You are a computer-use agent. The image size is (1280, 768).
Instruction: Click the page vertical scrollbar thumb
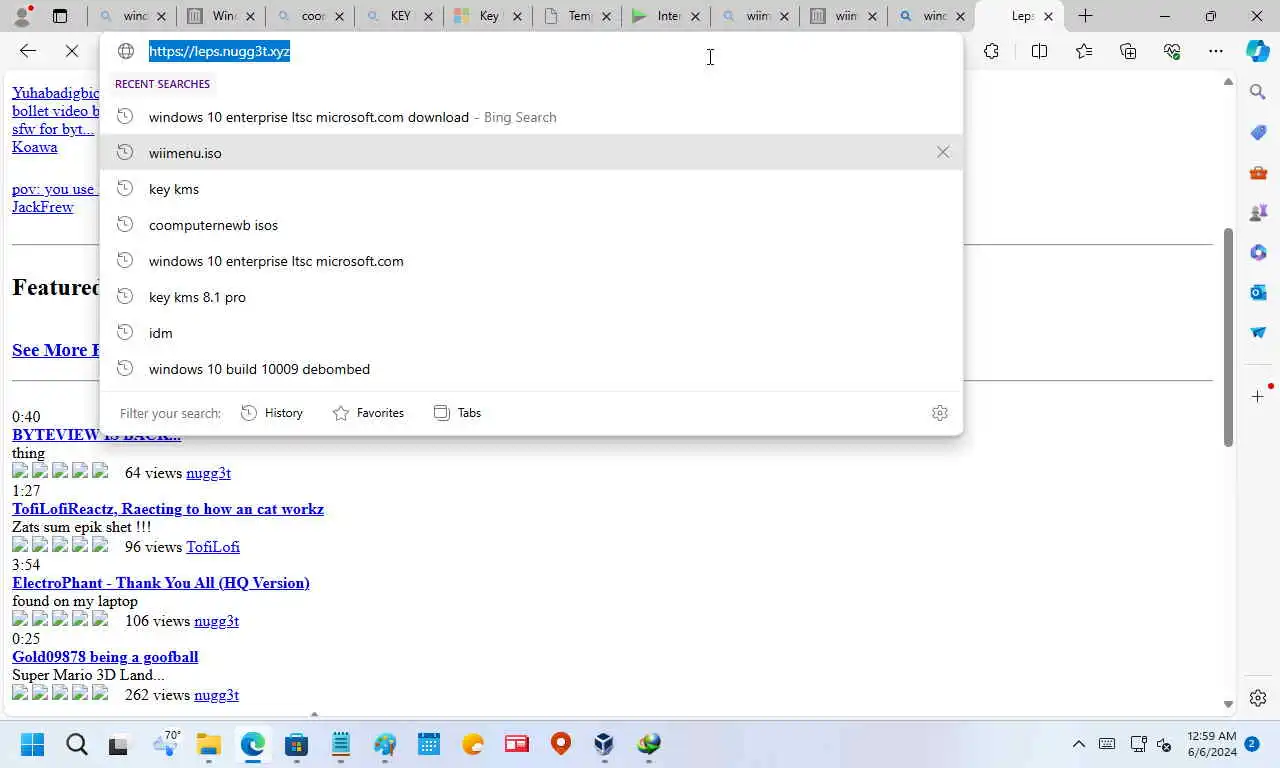1228,337
